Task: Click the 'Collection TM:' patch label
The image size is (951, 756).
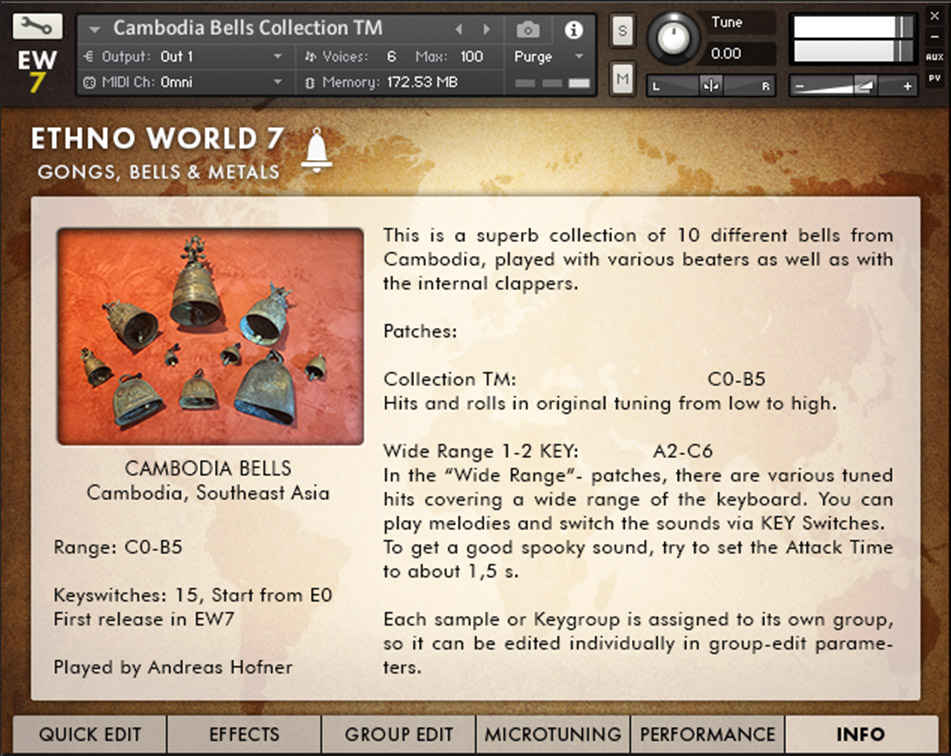Action: pyautogui.click(x=449, y=379)
